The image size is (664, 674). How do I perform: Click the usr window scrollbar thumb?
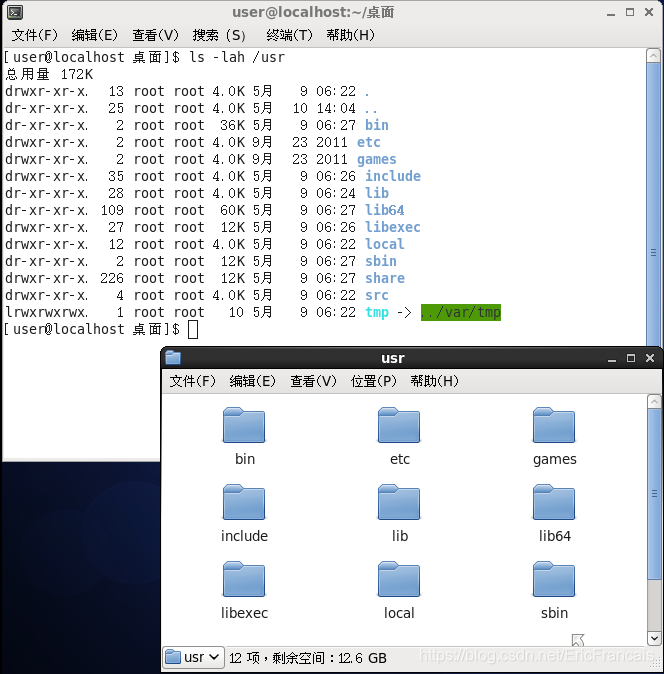(x=654, y=494)
